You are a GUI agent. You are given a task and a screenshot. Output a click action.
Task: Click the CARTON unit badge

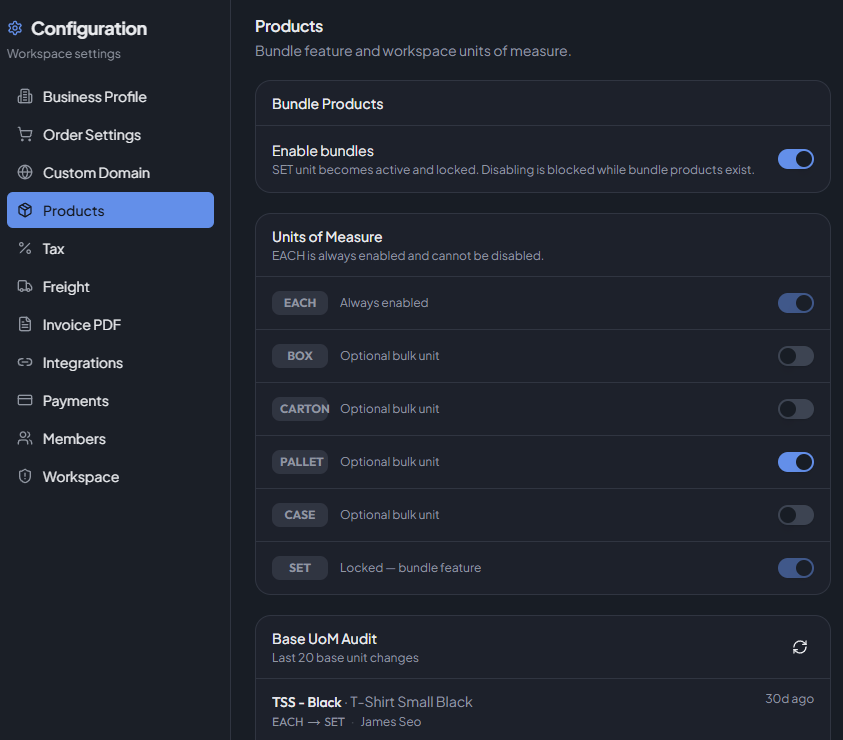301,409
